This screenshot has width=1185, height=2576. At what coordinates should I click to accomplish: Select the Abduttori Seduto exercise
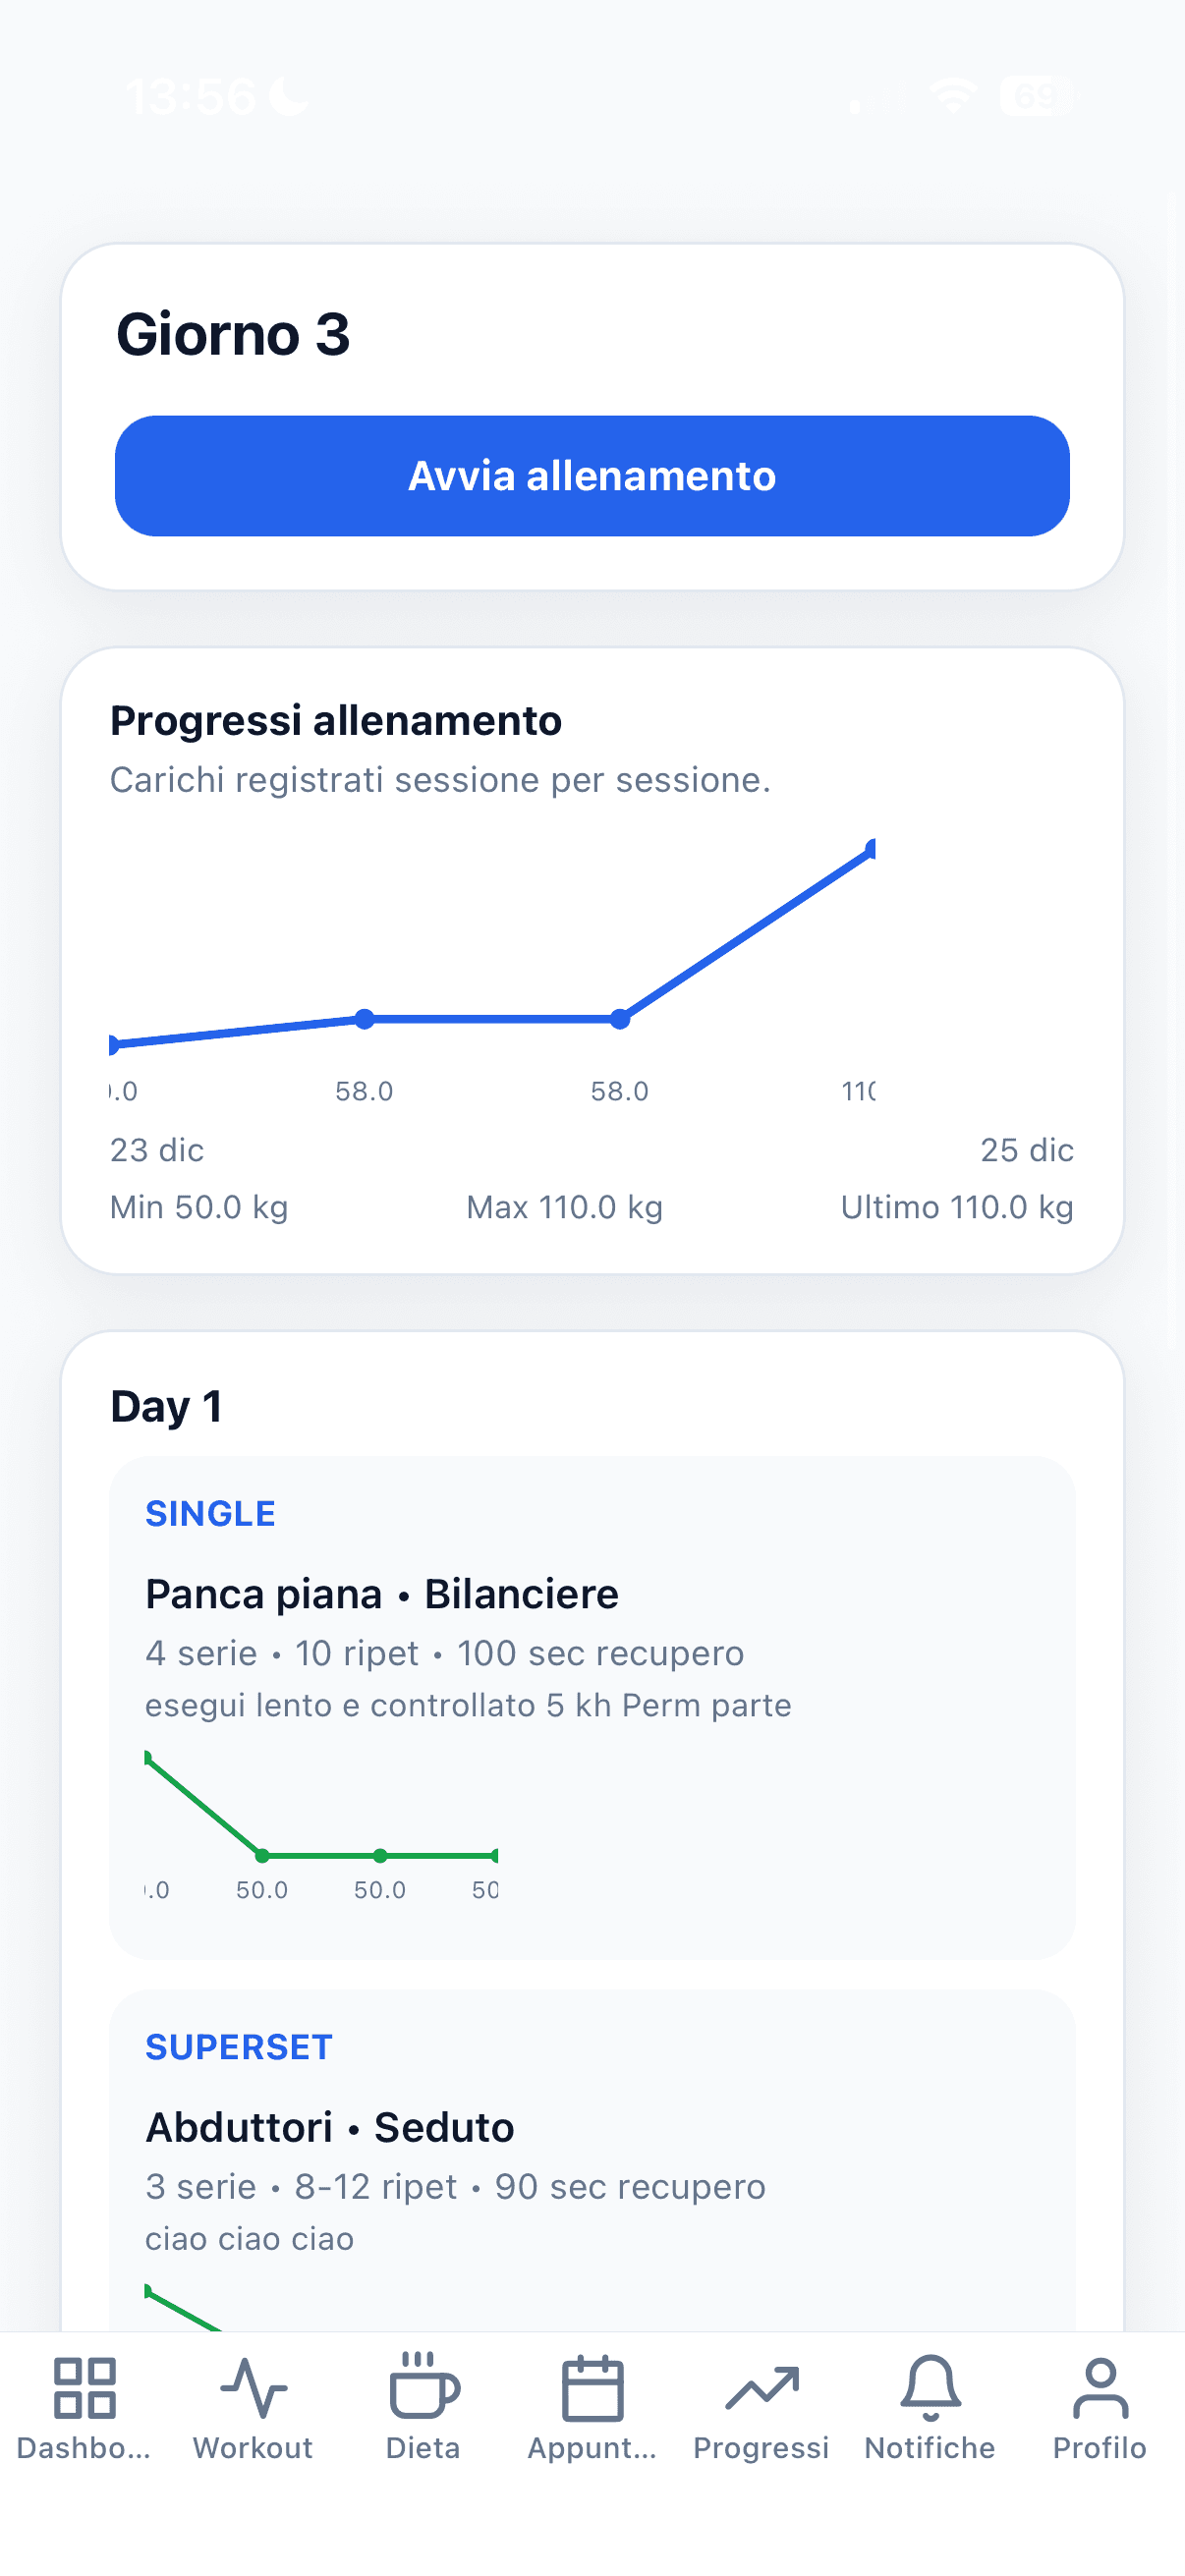329,2127
